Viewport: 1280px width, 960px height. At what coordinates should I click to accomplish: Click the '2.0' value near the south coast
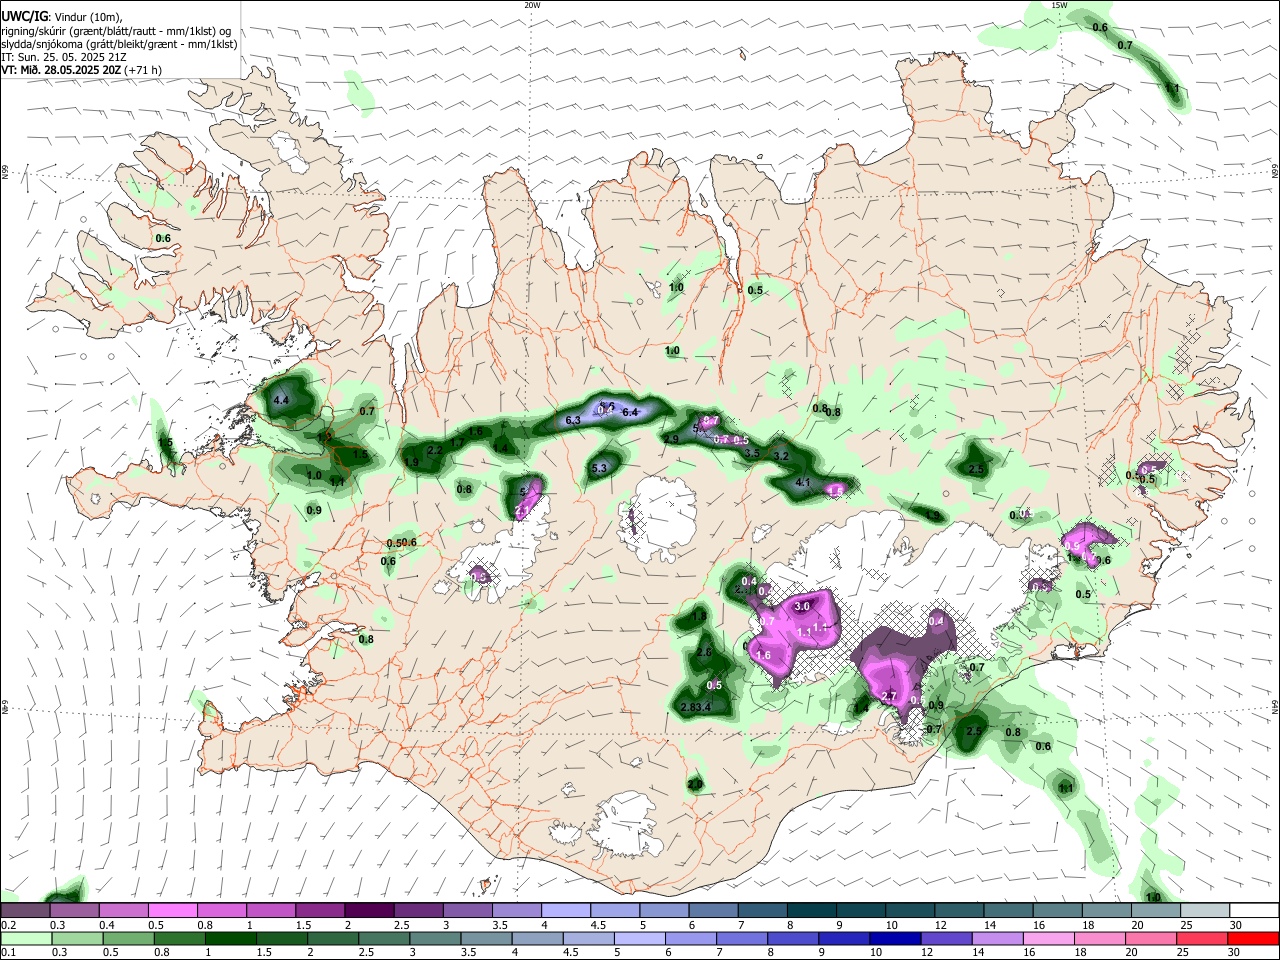click(x=694, y=784)
